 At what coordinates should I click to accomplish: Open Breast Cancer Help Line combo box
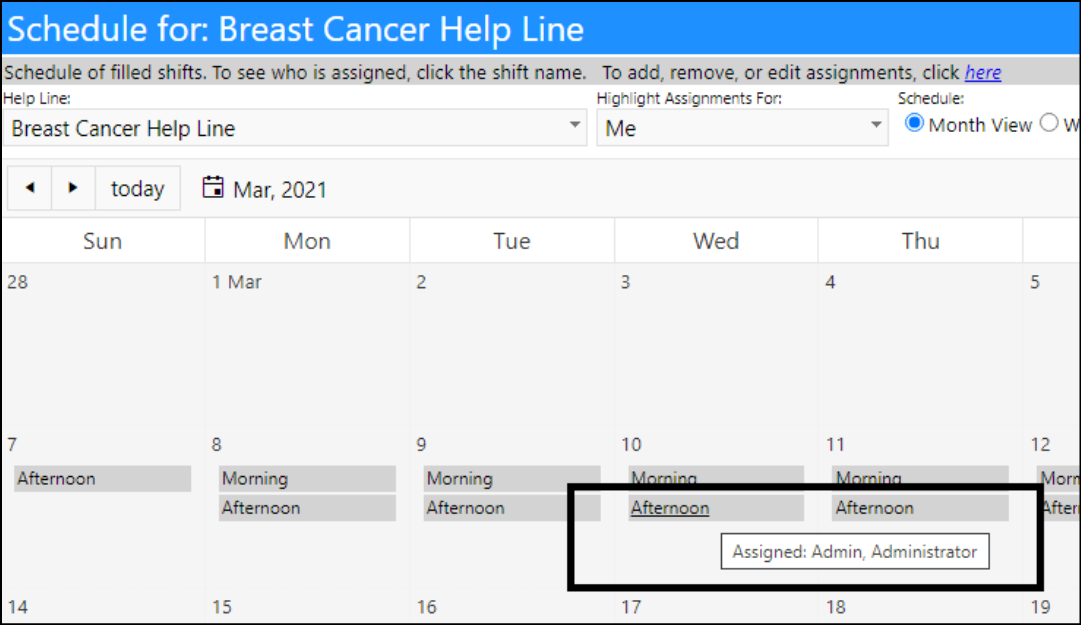[295, 127]
